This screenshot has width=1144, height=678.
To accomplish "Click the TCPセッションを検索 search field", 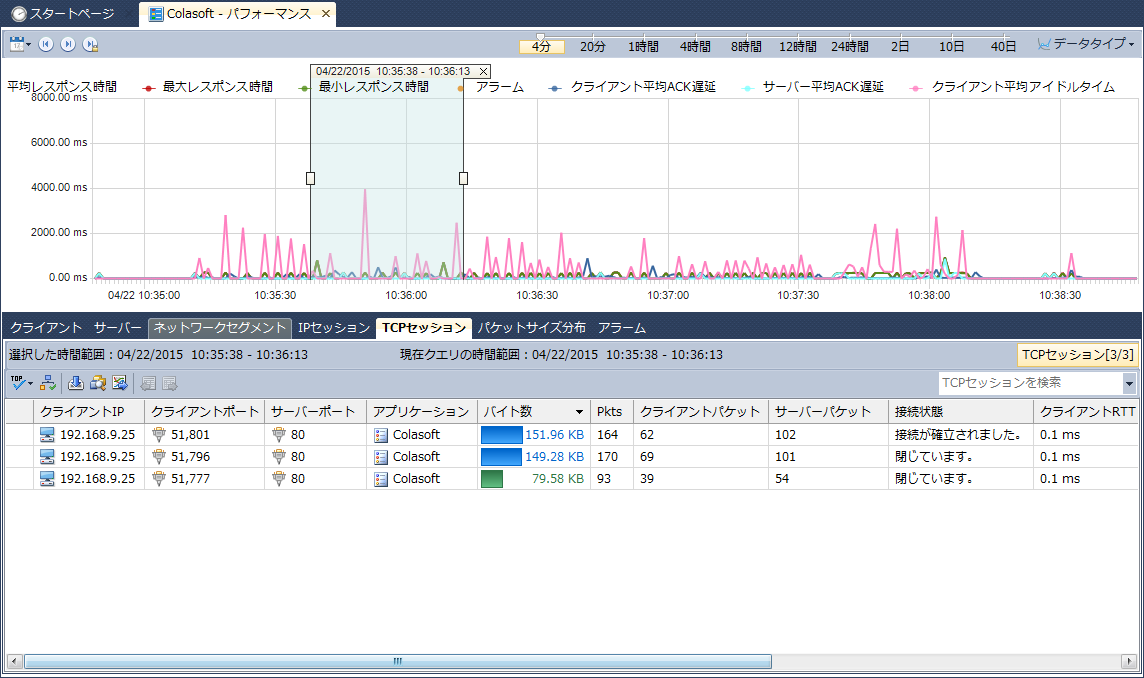I will pos(1028,382).
